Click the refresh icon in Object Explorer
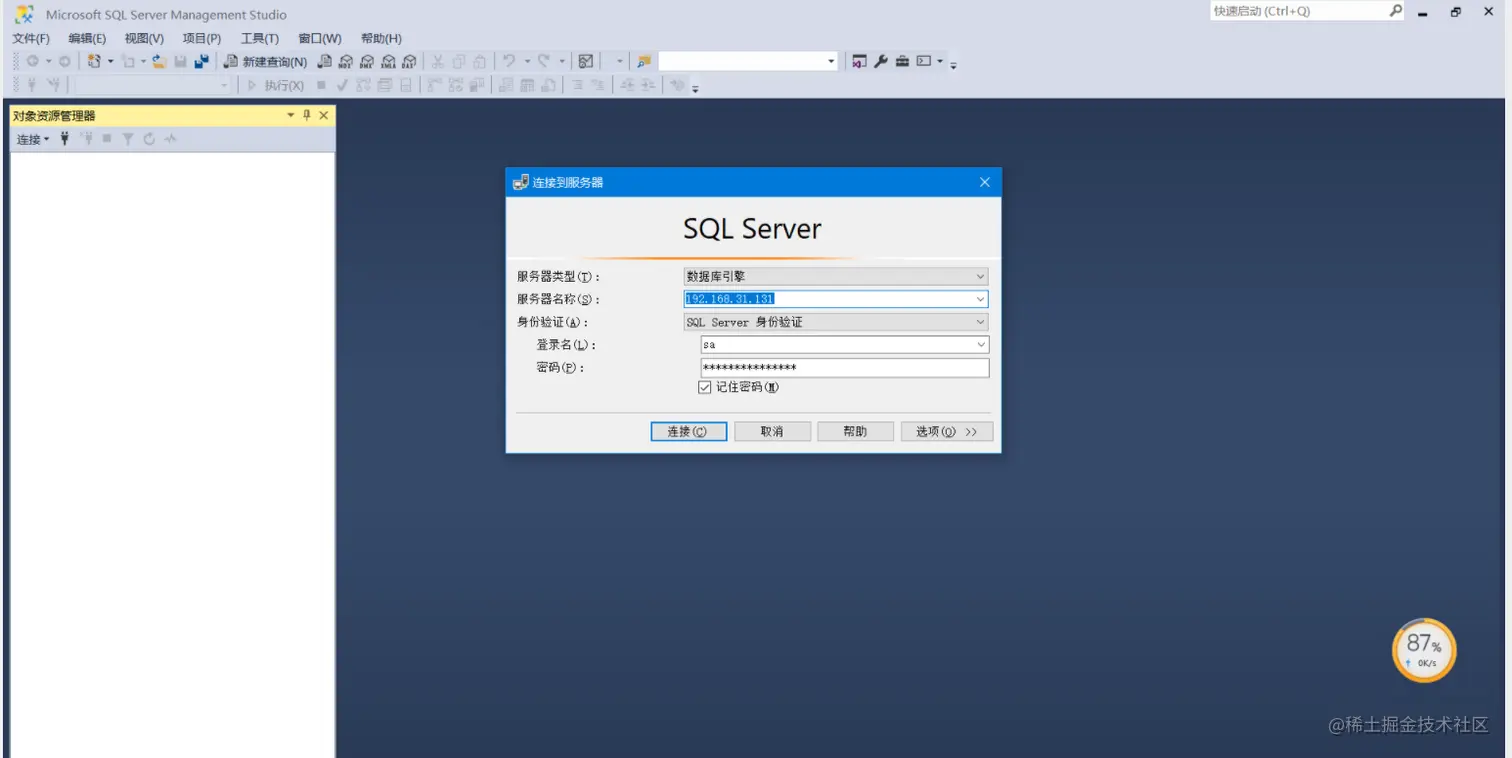Viewport: 1512px width, 758px height. pos(149,139)
